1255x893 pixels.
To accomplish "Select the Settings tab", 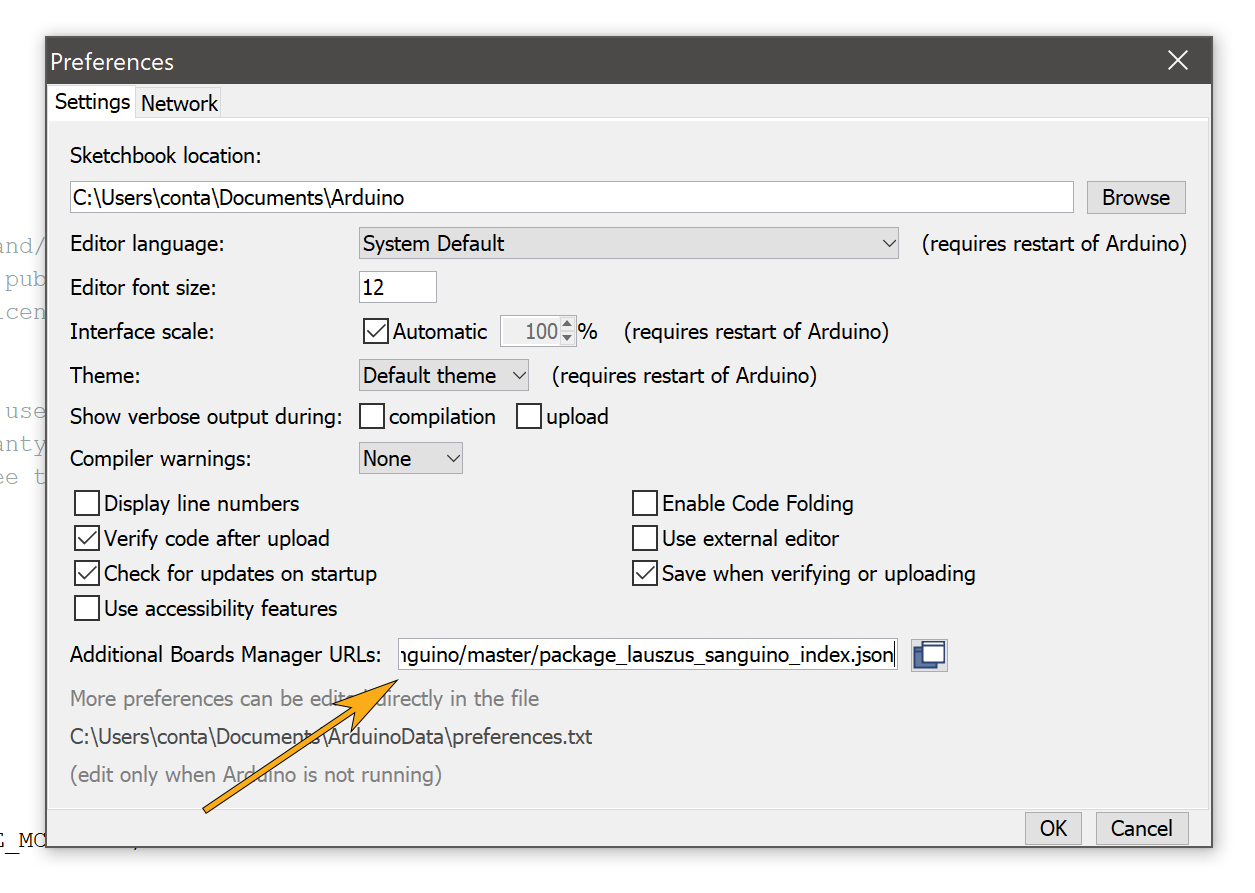I will (91, 101).
